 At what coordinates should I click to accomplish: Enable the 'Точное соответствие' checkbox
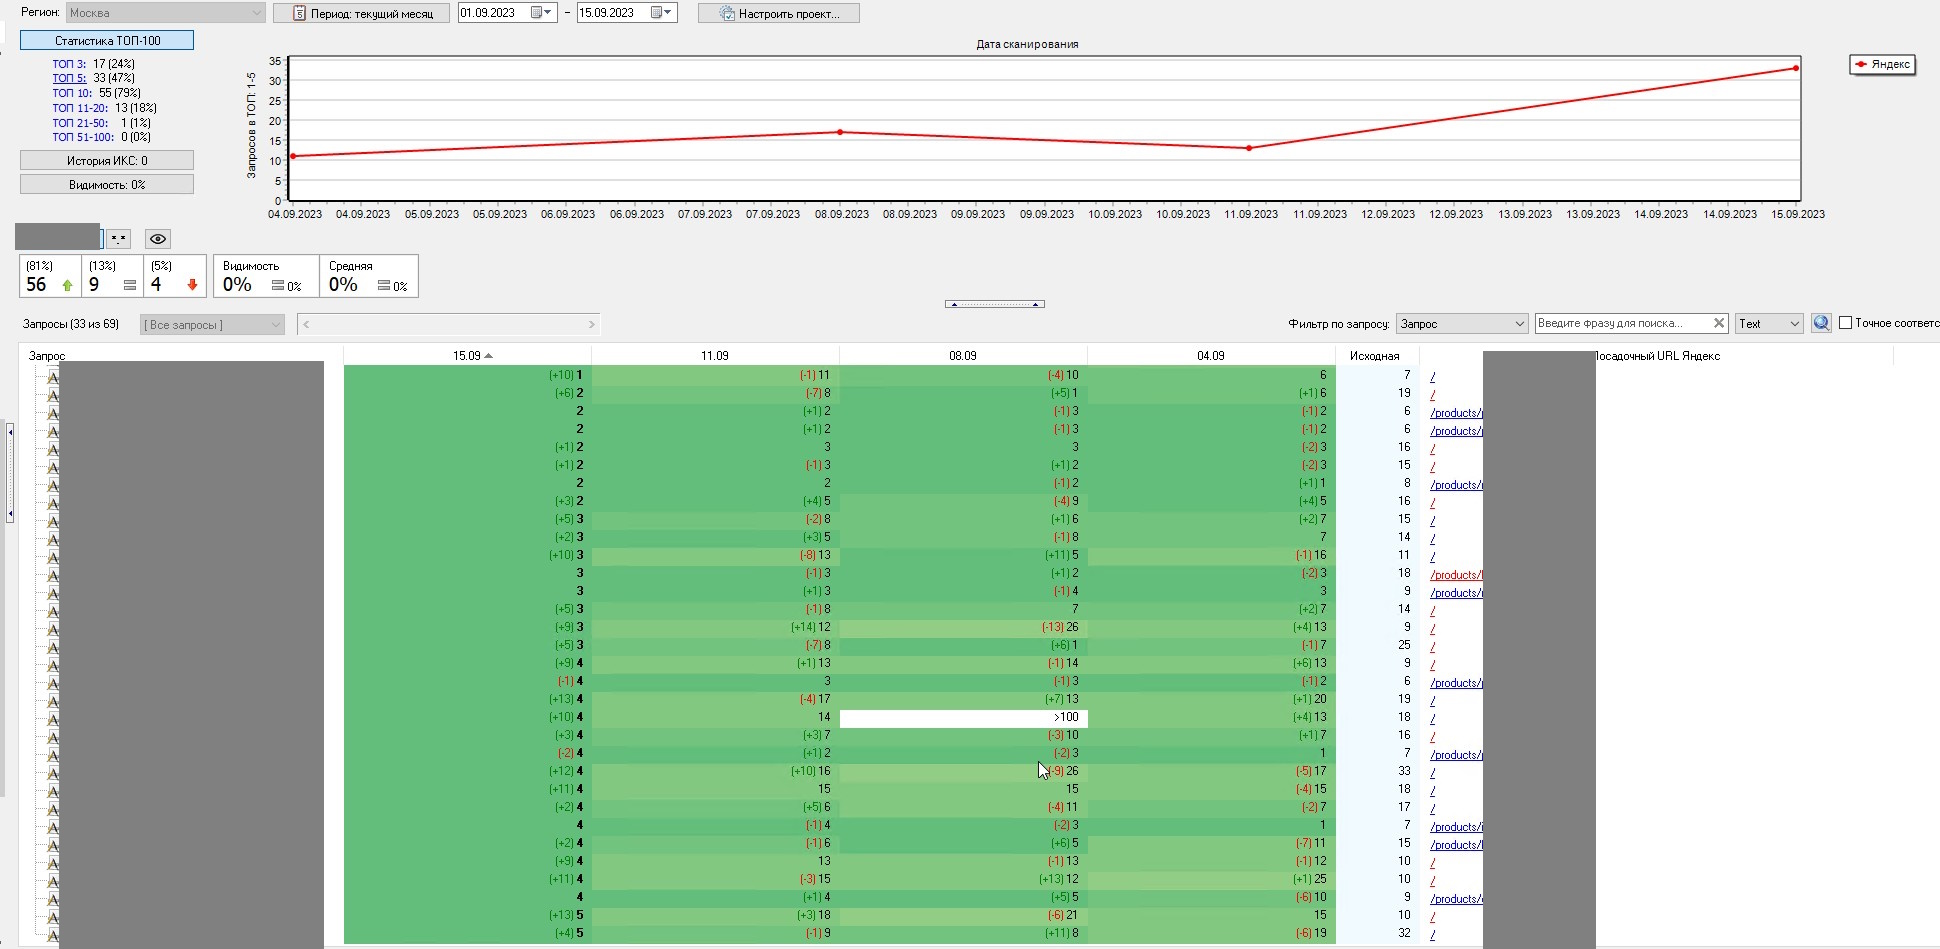click(1846, 323)
